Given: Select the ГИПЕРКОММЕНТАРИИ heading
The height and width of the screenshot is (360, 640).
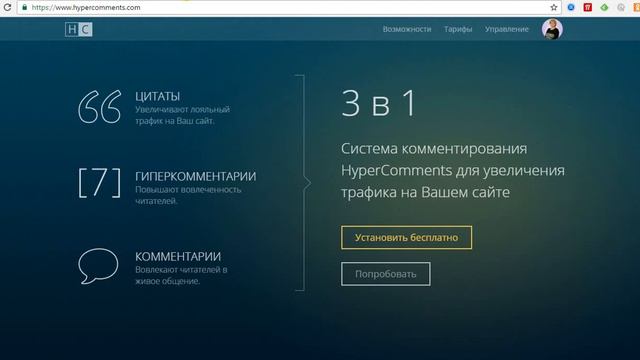Looking at the screenshot, I should pyautogui.click(x=196, y=176).
